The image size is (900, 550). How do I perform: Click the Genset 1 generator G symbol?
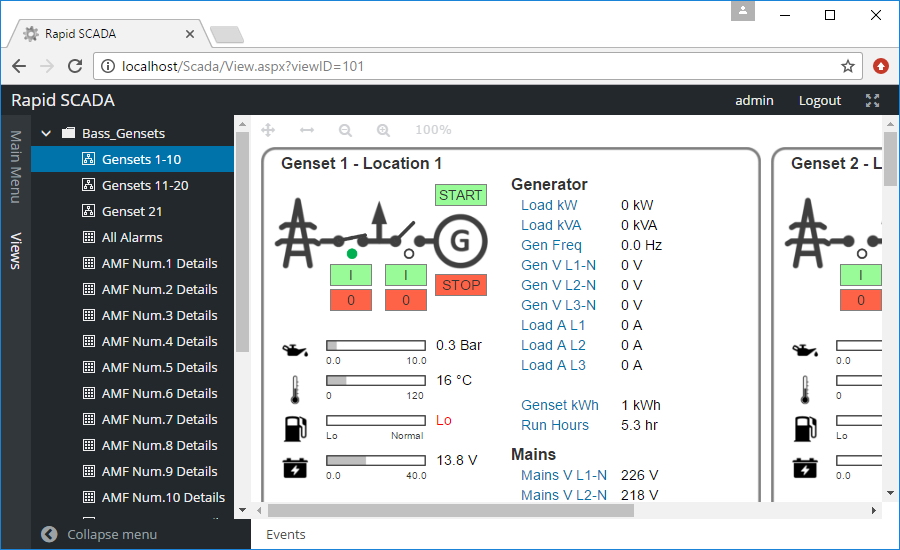click(x=460, y=240)
